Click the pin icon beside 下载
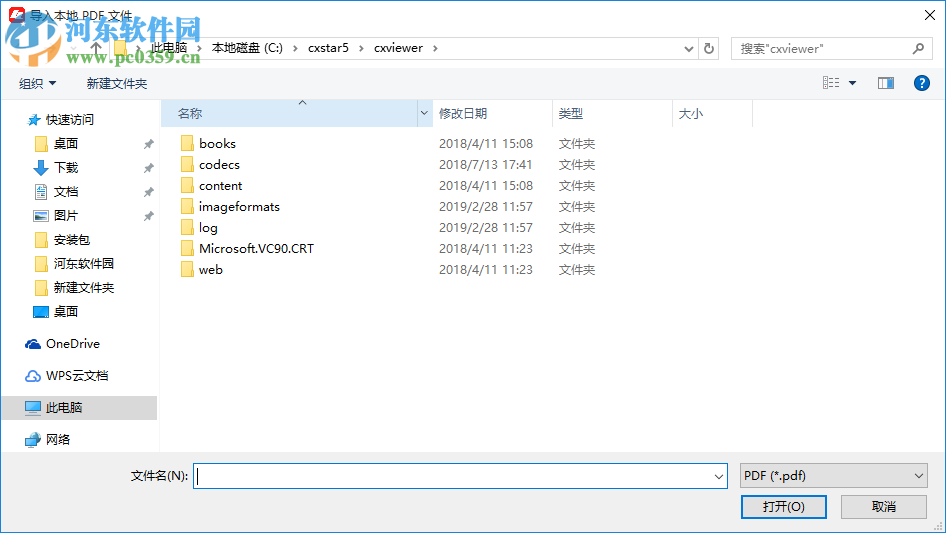The width and height of the screenshot is (946, 533). pyautogui.click(x=148, y=168)
